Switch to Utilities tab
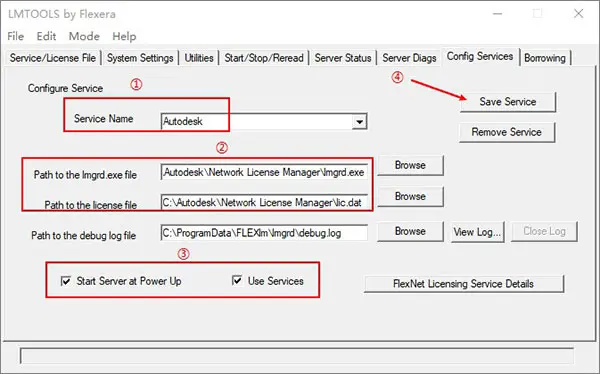The width and height of the screenshot is (600, 374). pos(199,58)
